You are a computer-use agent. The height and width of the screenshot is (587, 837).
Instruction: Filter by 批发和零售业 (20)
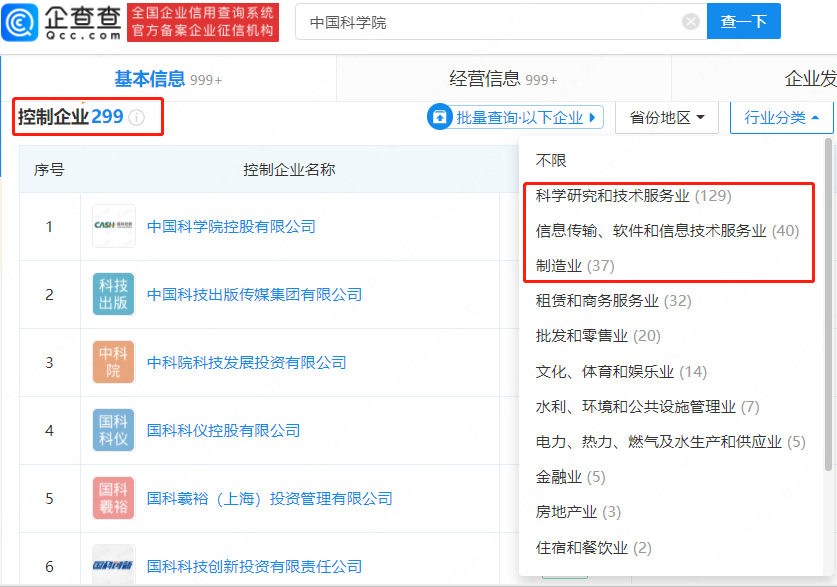pyautogui.click(x=598, y=336)
